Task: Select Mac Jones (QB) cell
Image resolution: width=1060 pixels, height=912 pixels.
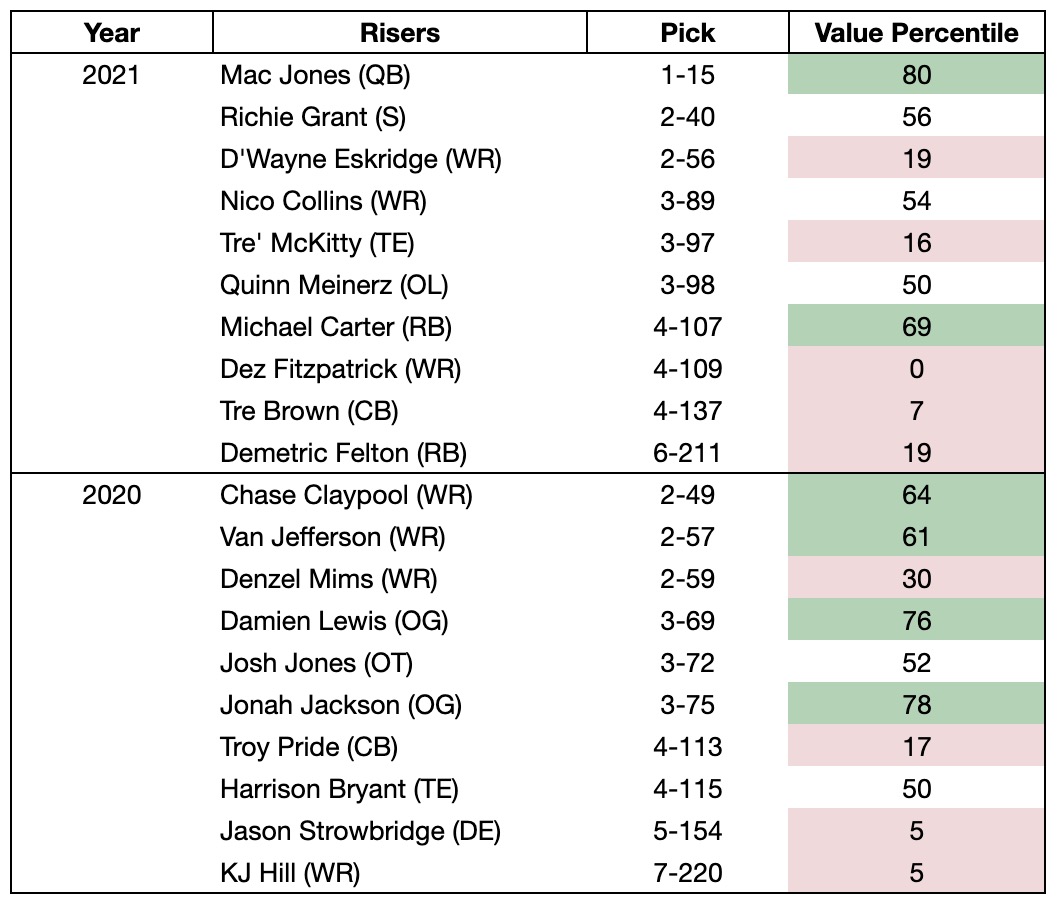Action: click(316, 75)
